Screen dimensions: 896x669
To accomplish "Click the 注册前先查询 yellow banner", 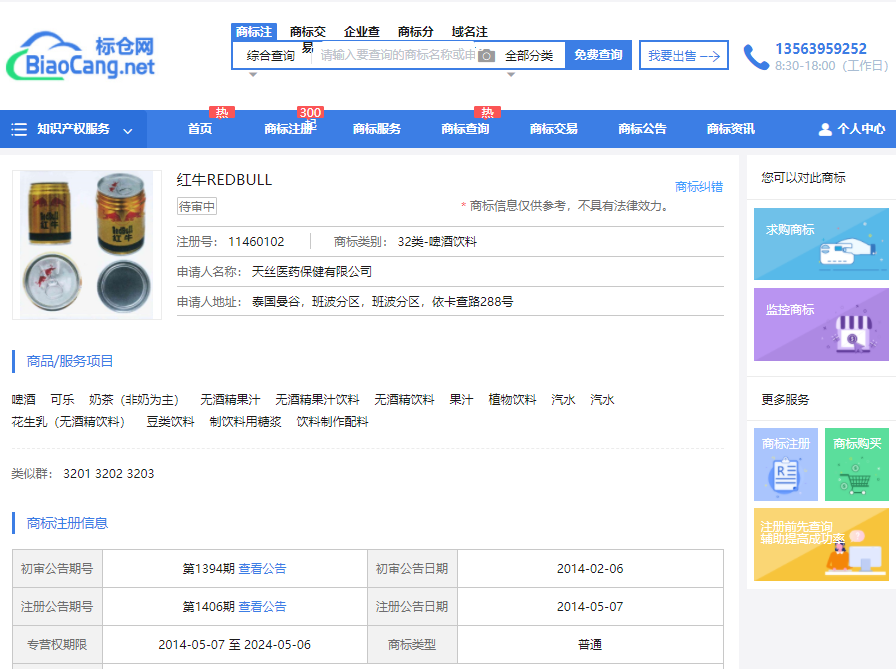I will pyautogui.click(x=821, y=544).
